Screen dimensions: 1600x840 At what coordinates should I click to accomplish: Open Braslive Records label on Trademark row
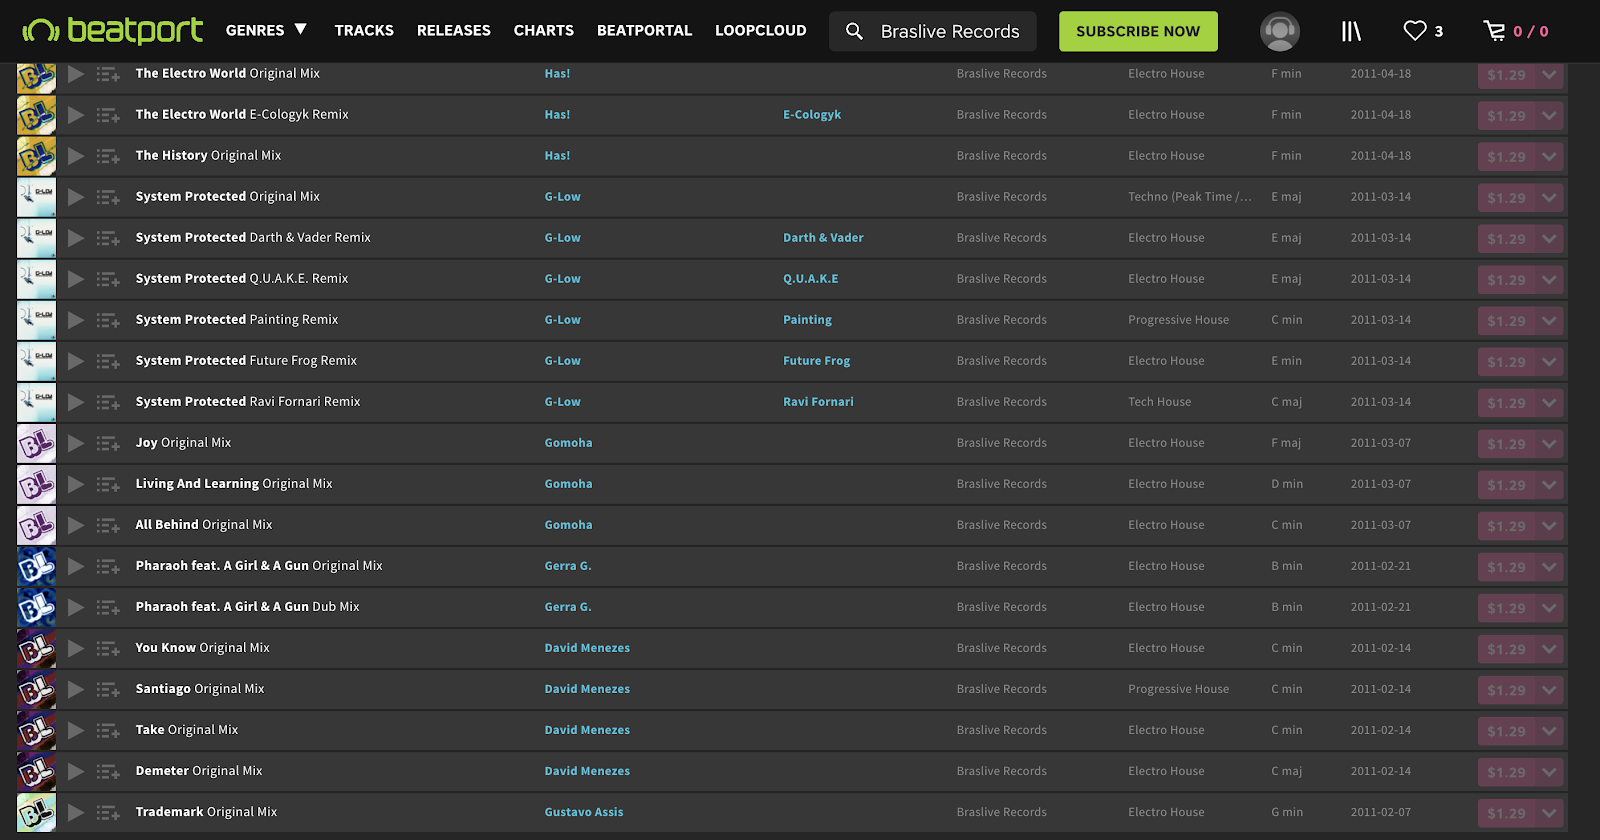[1001, 812]
